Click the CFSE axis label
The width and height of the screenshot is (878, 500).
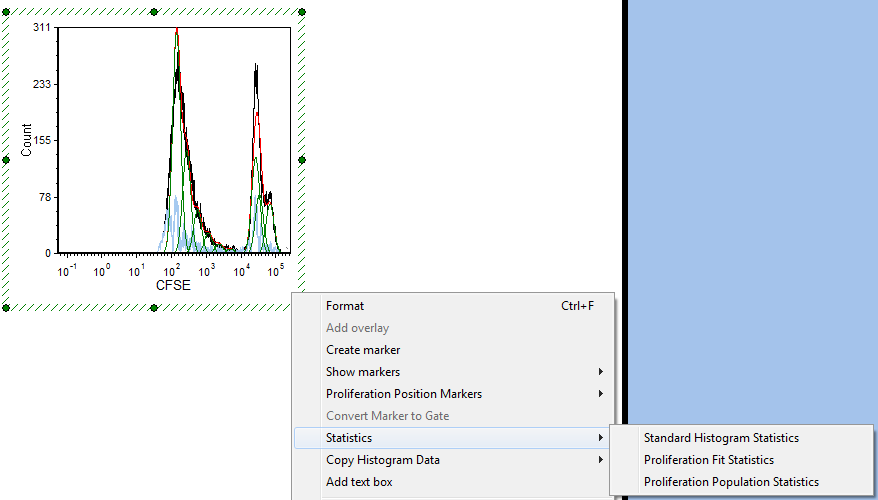click(x=173, y=286)
